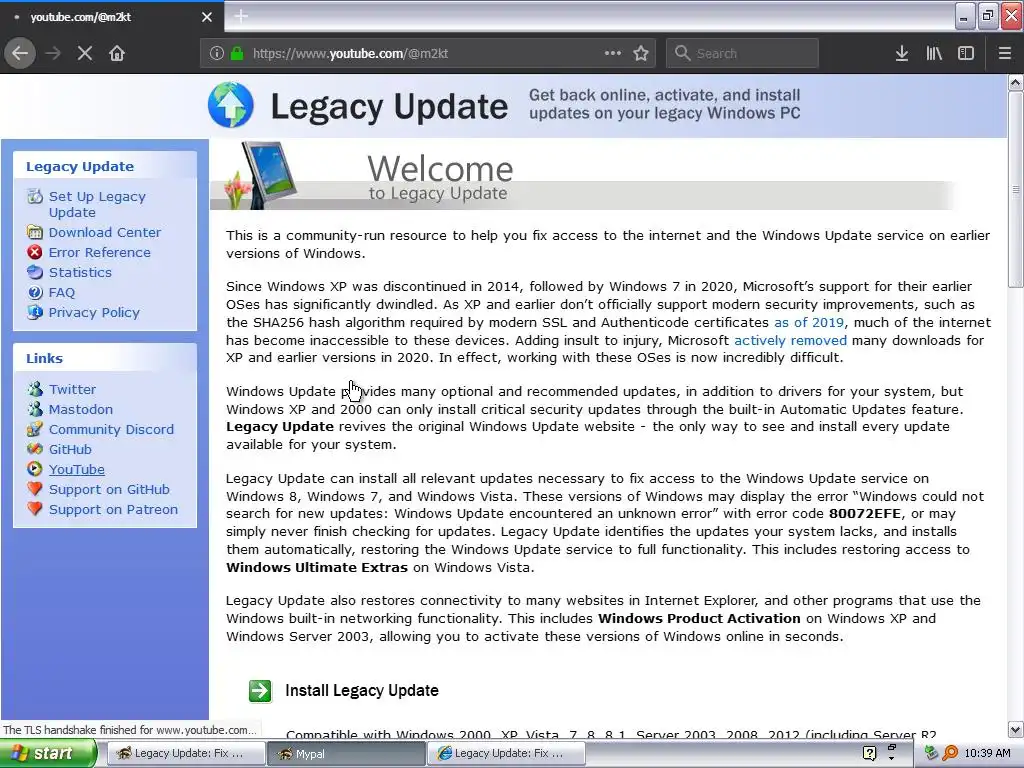1024x768 pixels.
Task: Click the Community Discord icon
Action: 35,429
